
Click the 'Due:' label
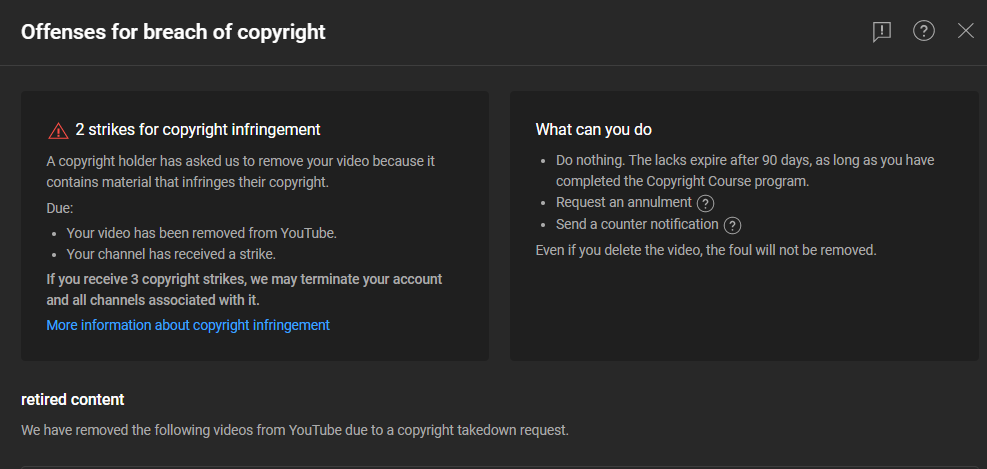point(60,208)
